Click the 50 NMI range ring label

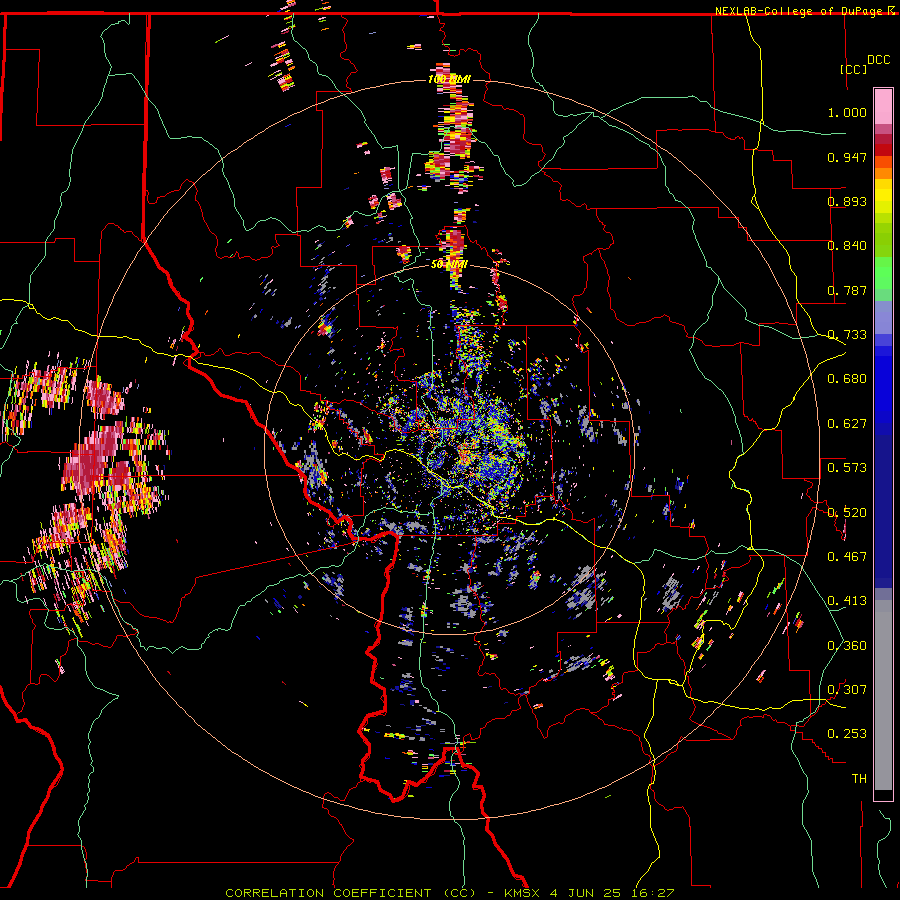click(449, 265)
